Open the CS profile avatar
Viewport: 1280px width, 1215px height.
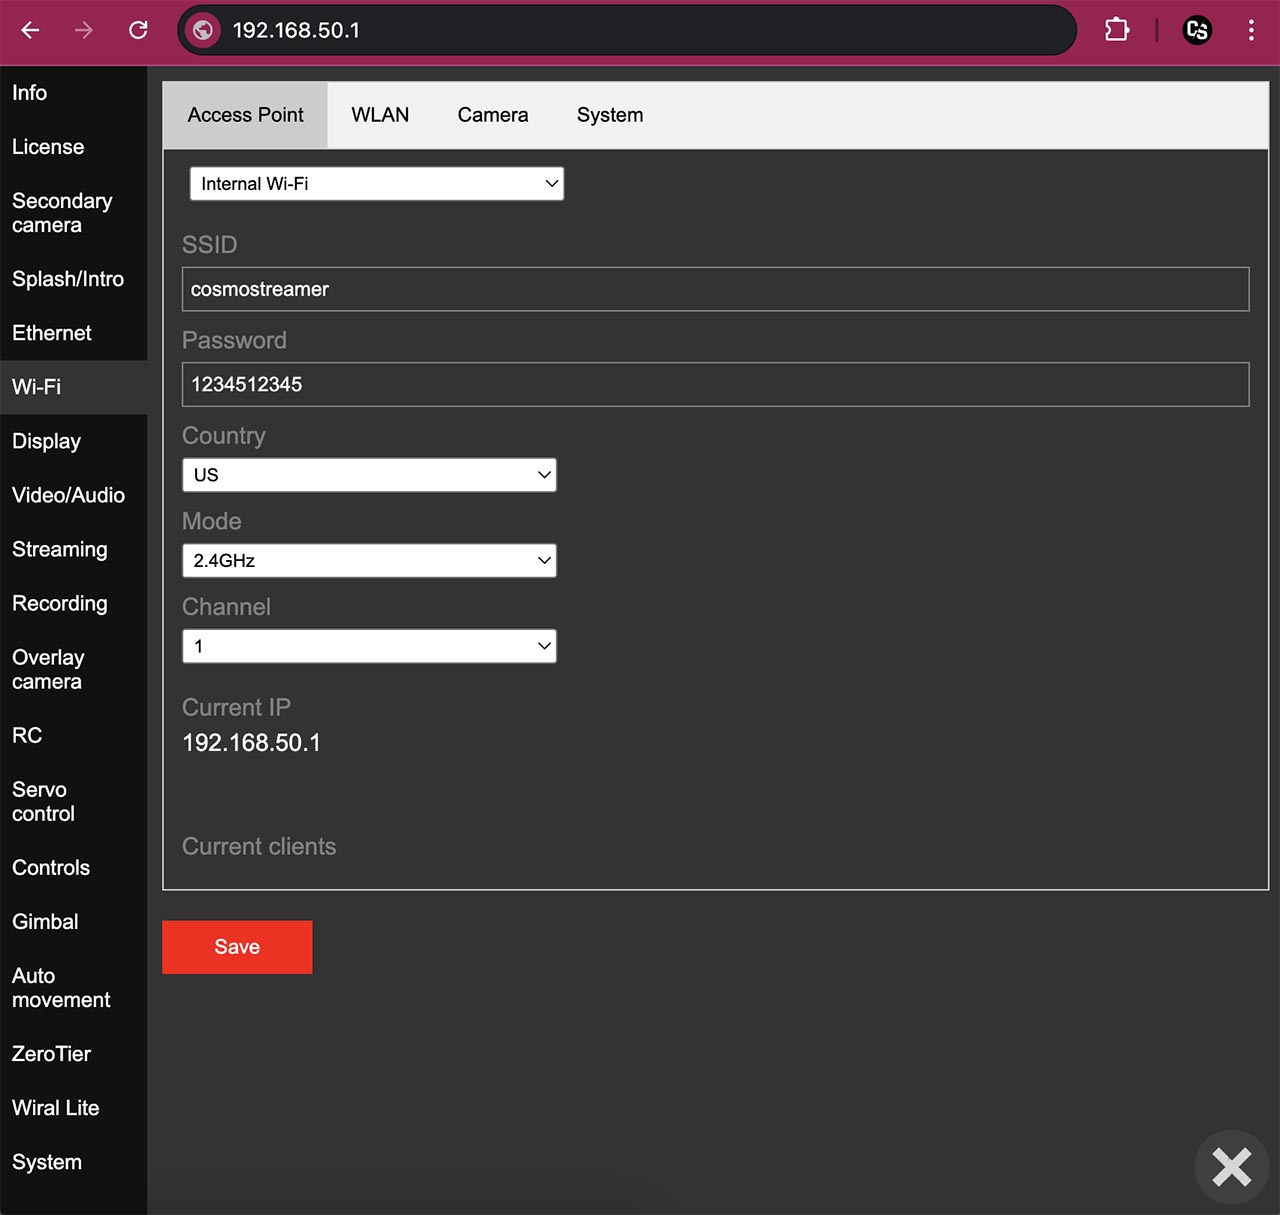point(1197,30)
